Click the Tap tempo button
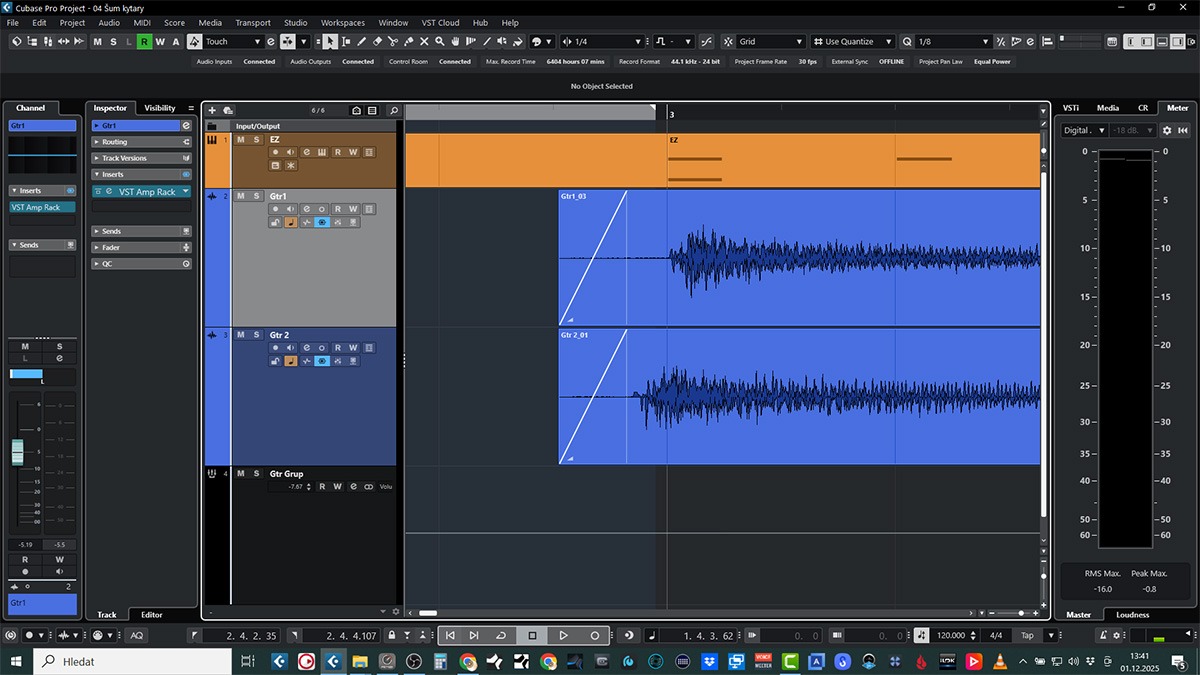Screen dimensions: 1200x675 coord(1026,635)
